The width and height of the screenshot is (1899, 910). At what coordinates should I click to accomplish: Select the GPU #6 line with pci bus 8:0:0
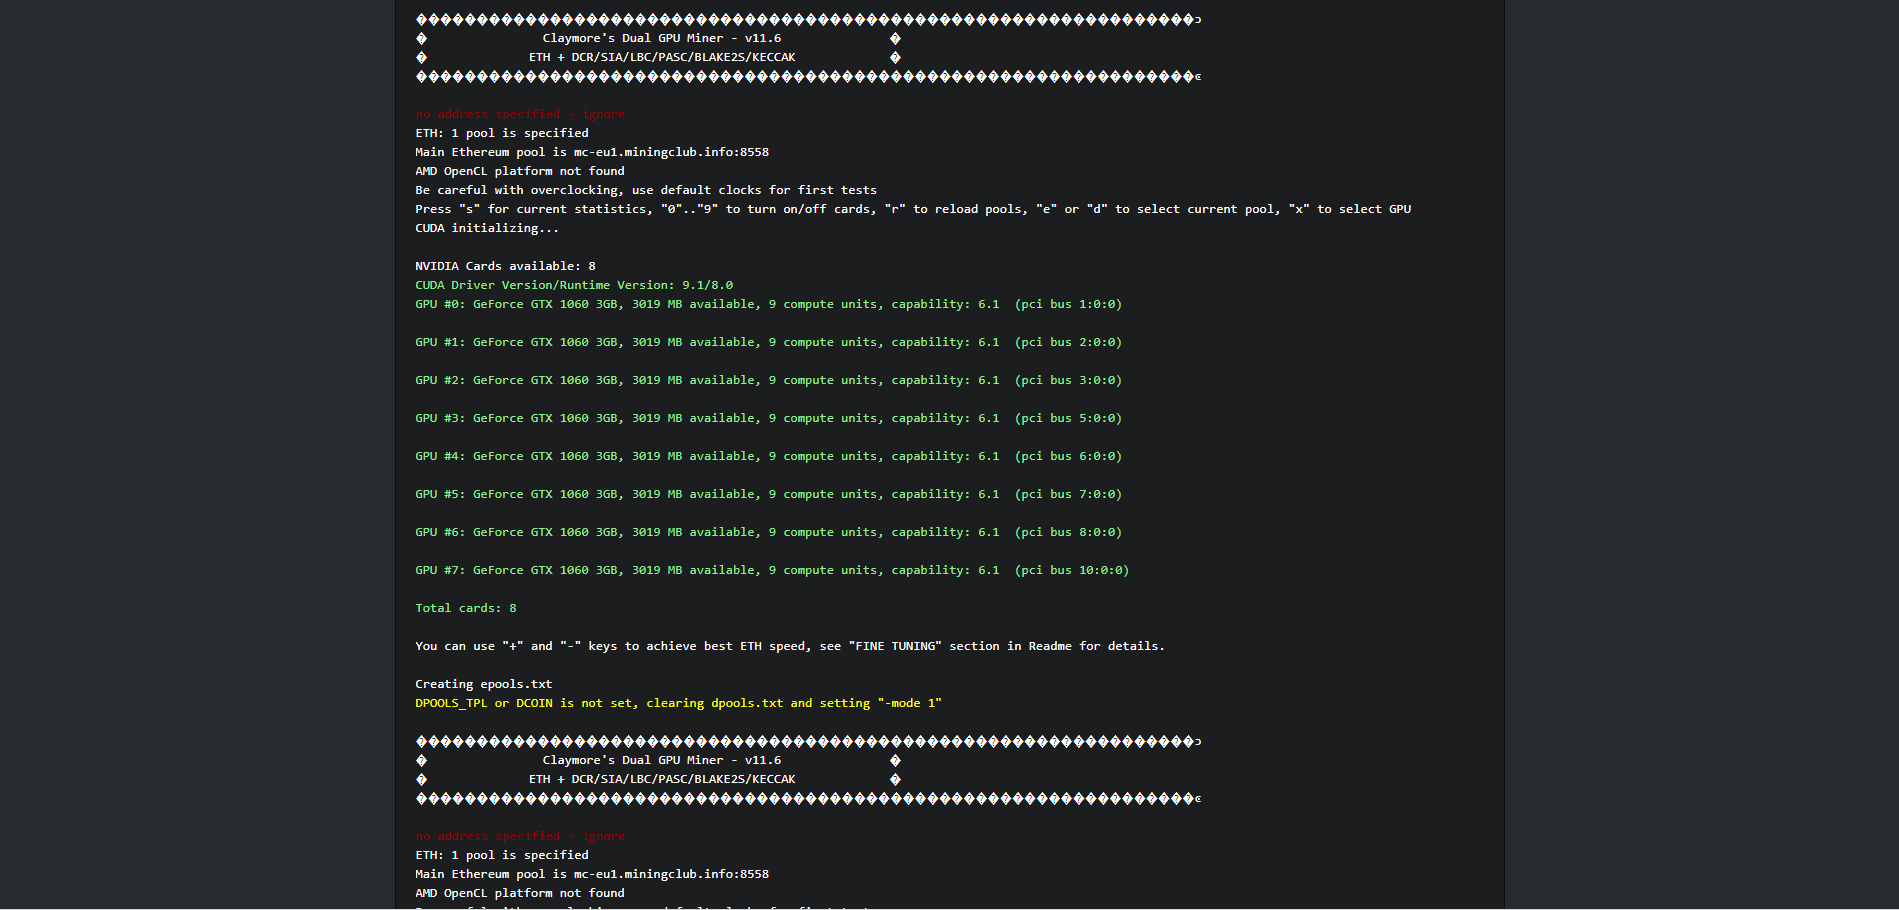pos(768,532)
